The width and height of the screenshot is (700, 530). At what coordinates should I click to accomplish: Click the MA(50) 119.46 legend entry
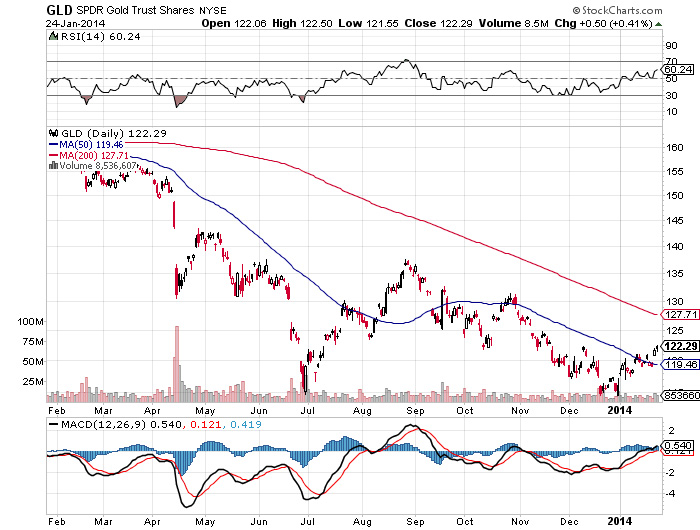[x=91, y=145]
